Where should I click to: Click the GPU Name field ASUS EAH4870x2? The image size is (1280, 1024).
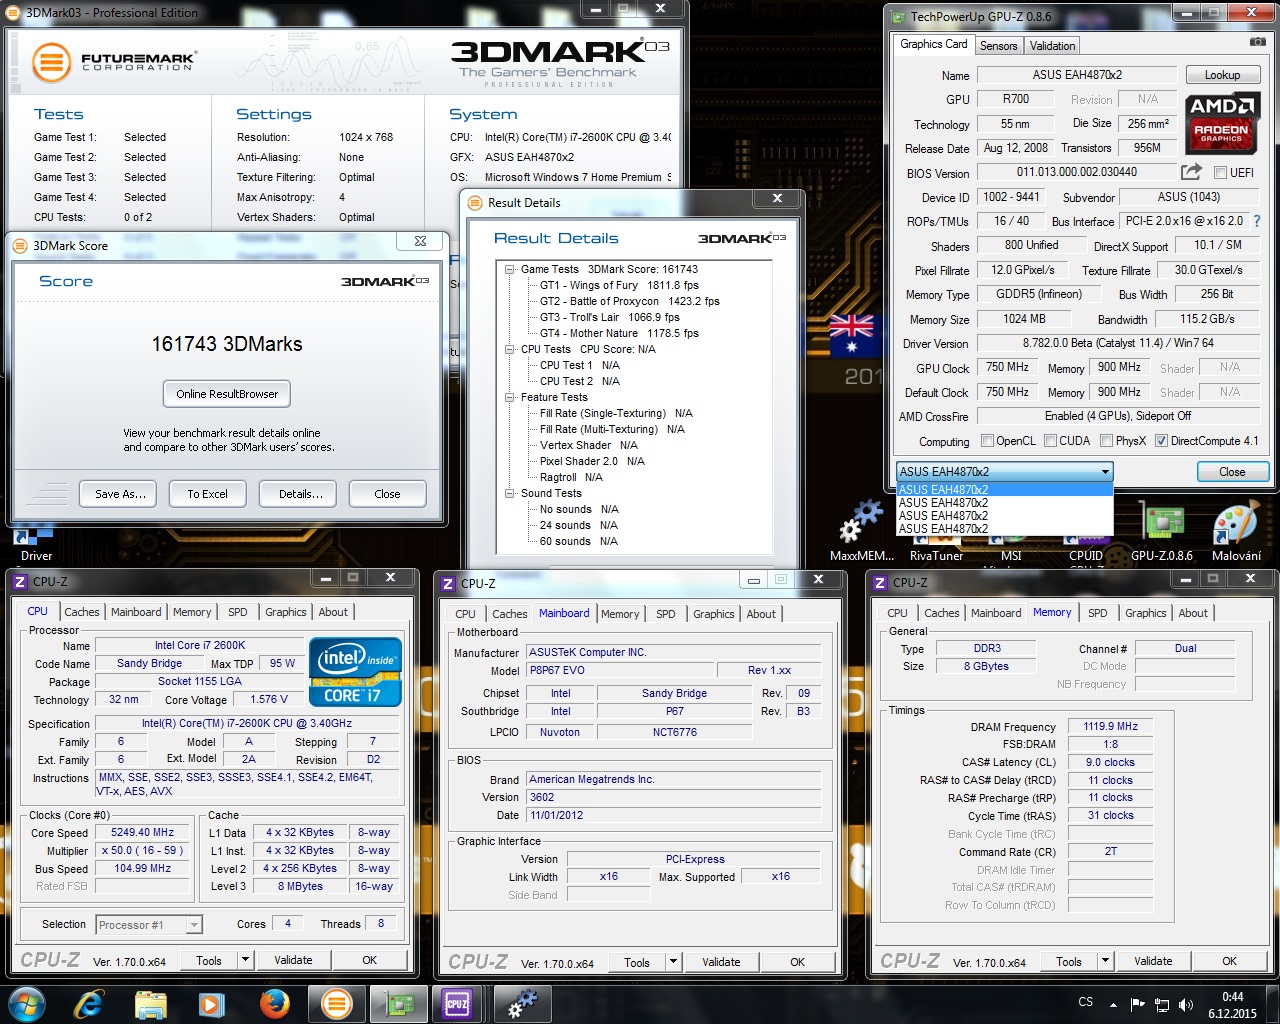[1077, 75]
